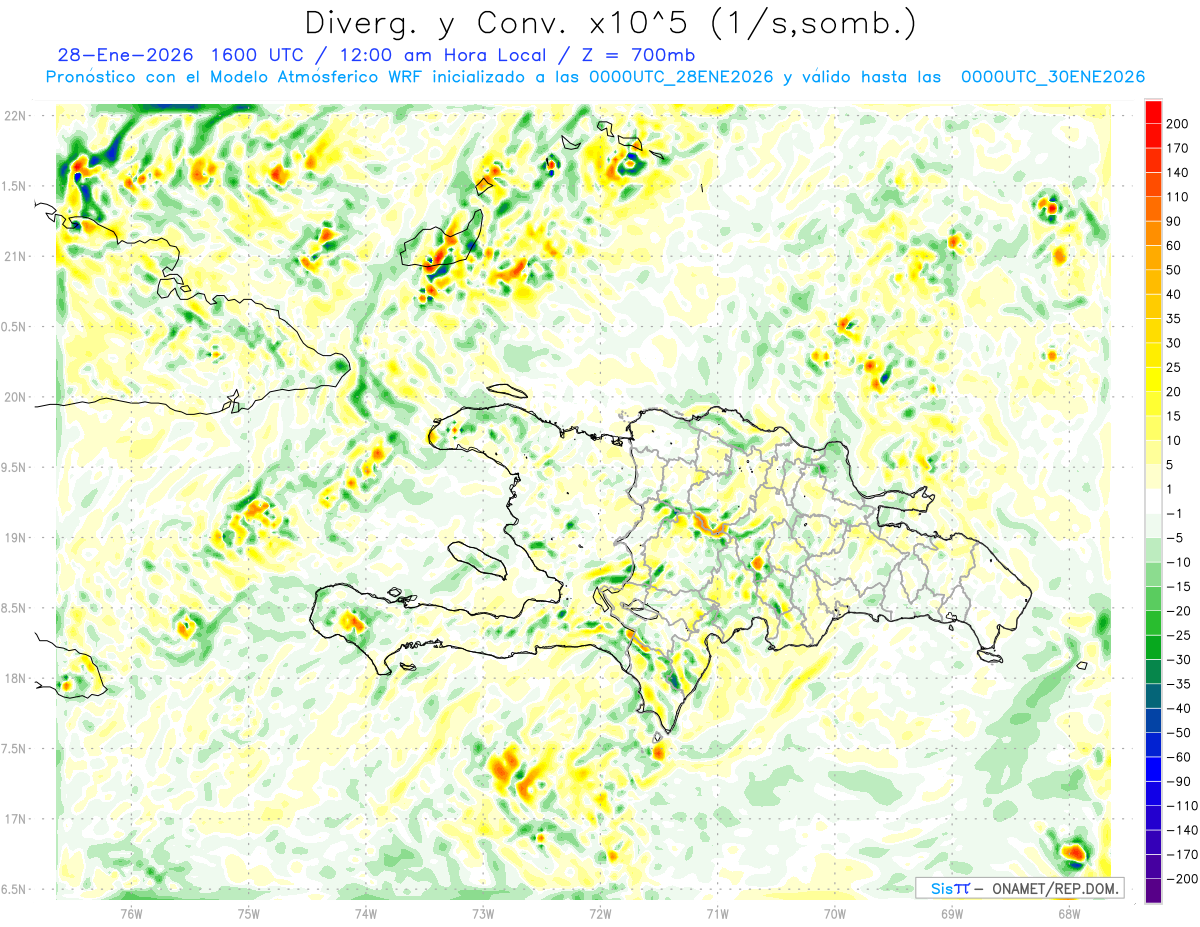Image resolution: width=1200 pixels, height=927 pixels.
Task: Click the -110 color bar value
Action: pyautogui.click(x=1183, y=807)
